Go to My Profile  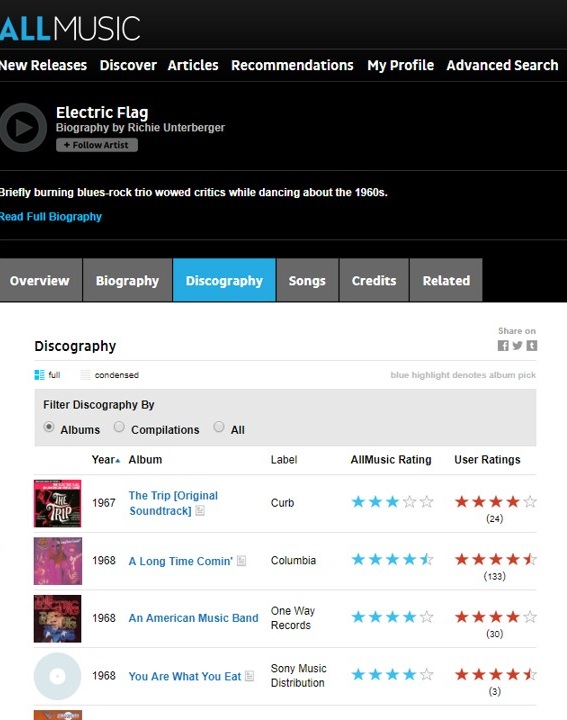[400, 65]
